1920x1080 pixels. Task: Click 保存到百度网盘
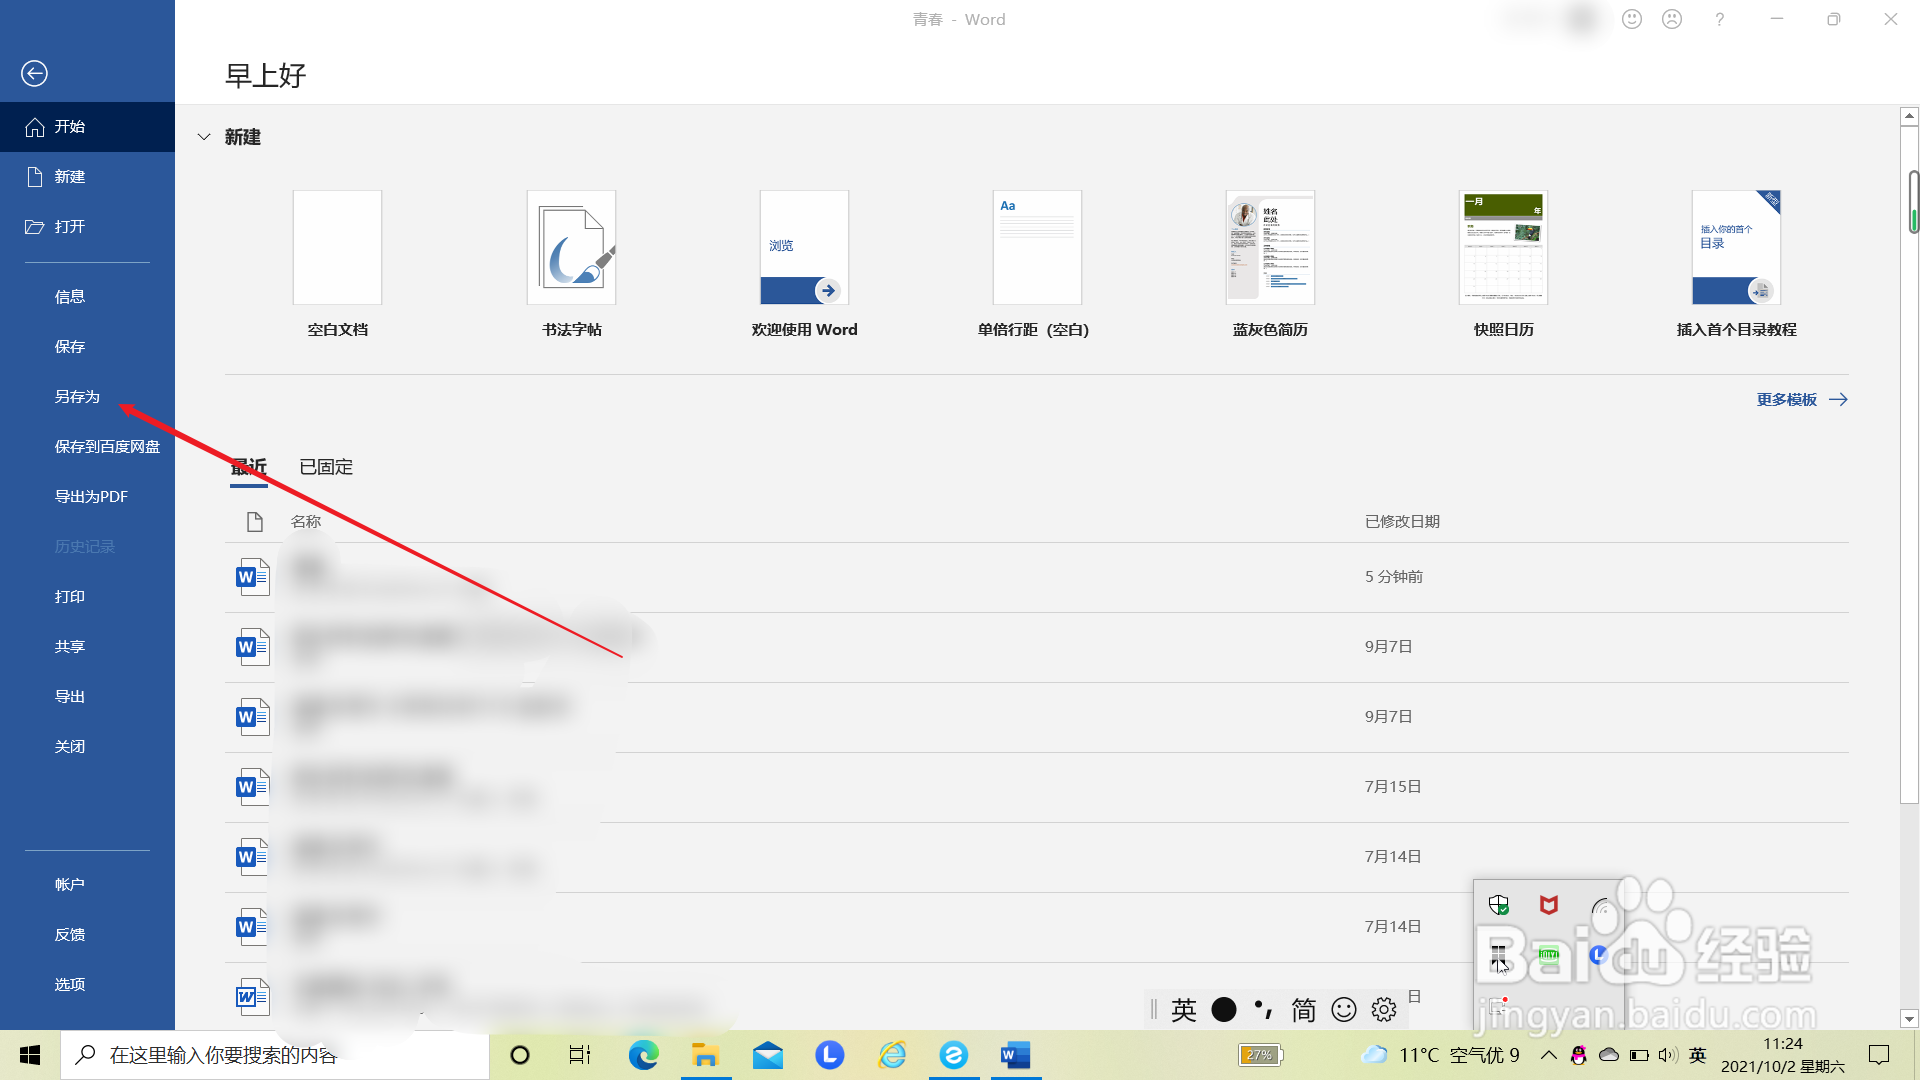pos(87,447)
